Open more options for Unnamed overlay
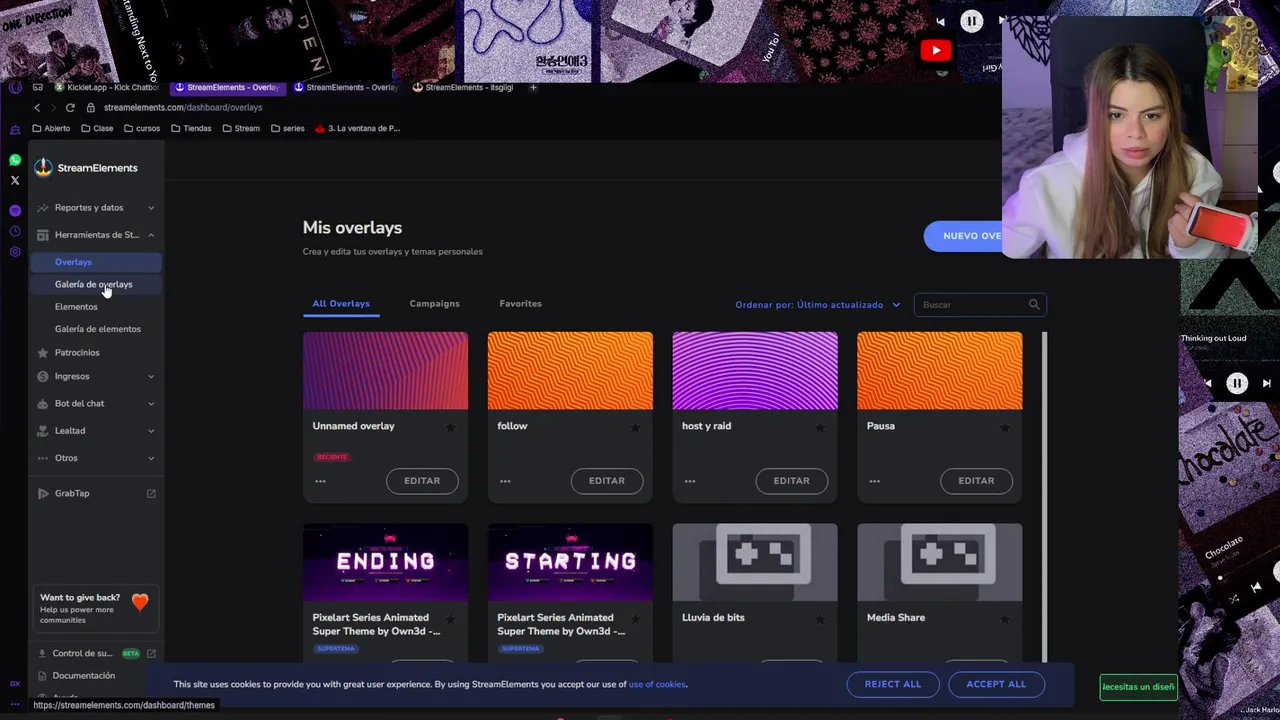This screenshot has height=720, width=1280. (x=320, y=481)
